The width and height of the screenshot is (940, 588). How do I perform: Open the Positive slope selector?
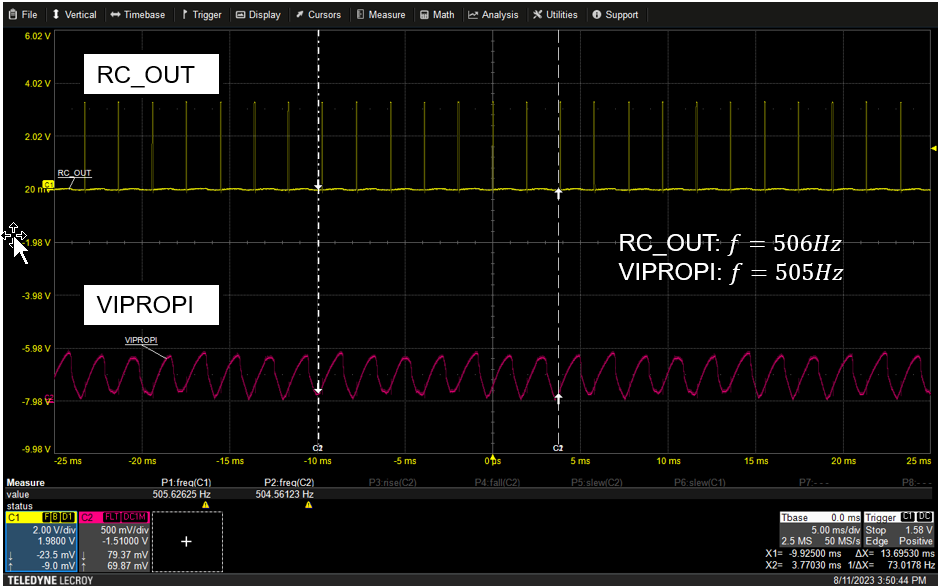[x=915, y=540]
